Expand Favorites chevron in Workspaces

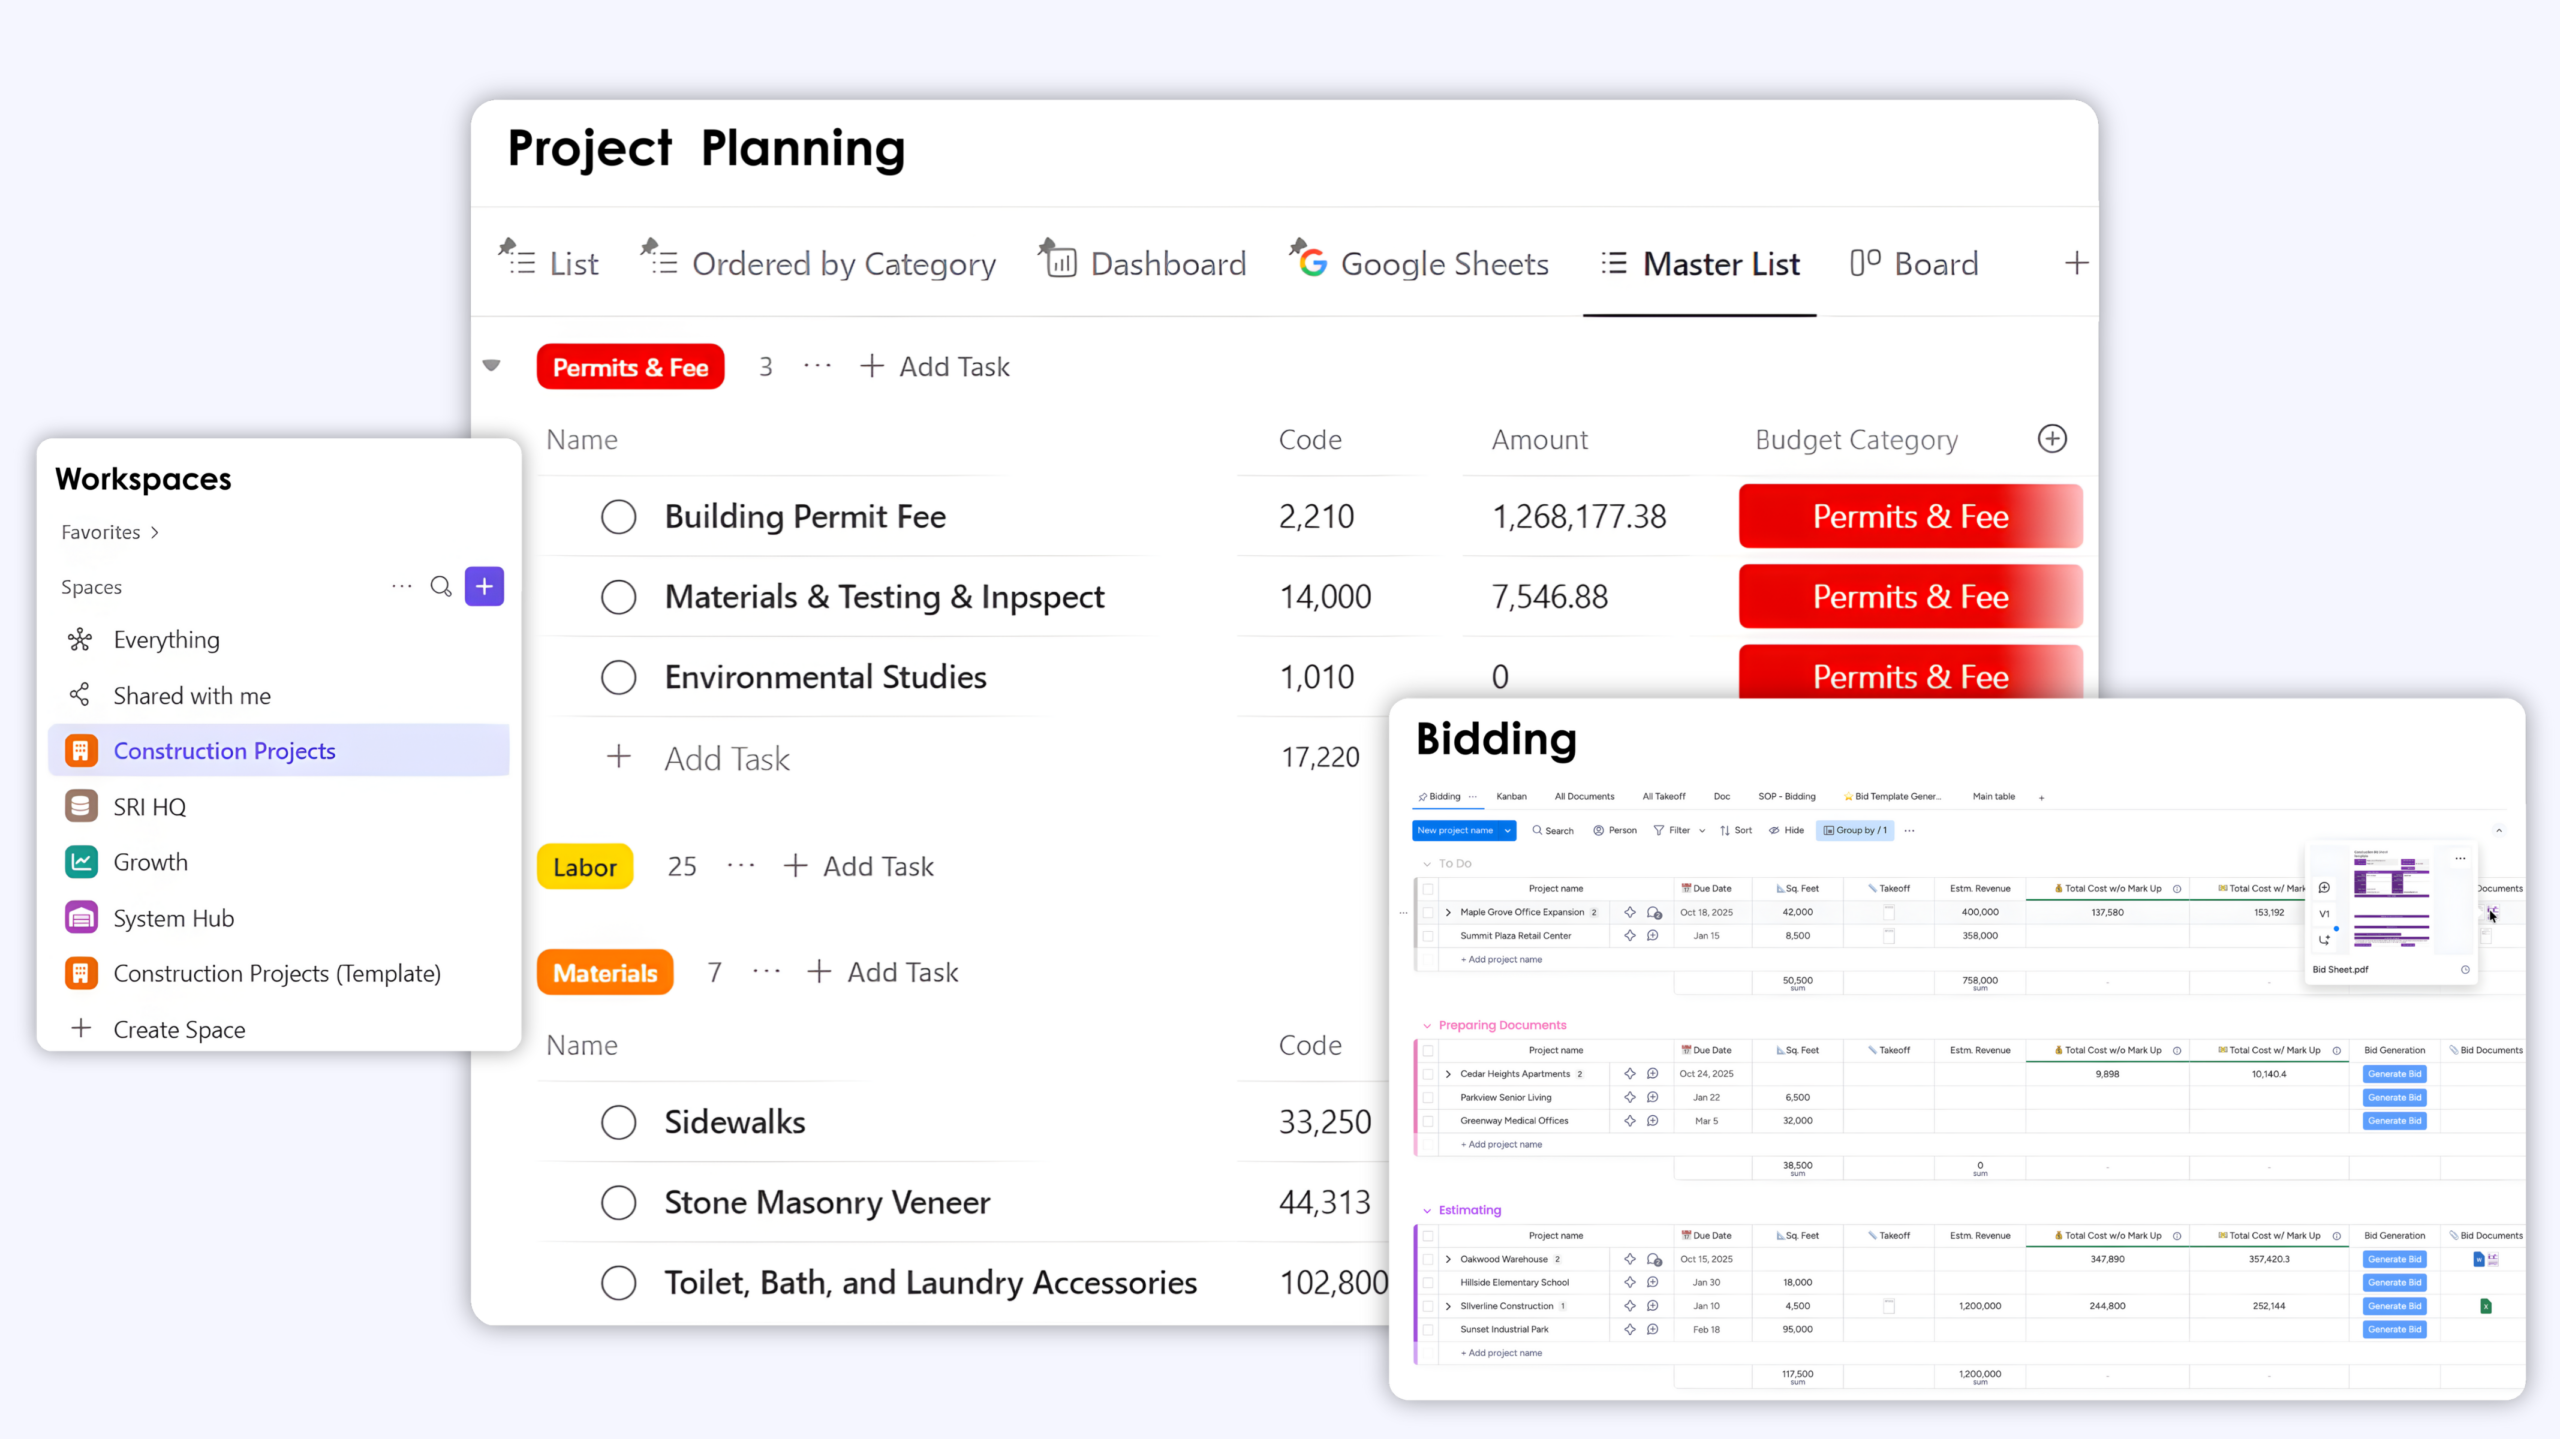tap(155, 532)
